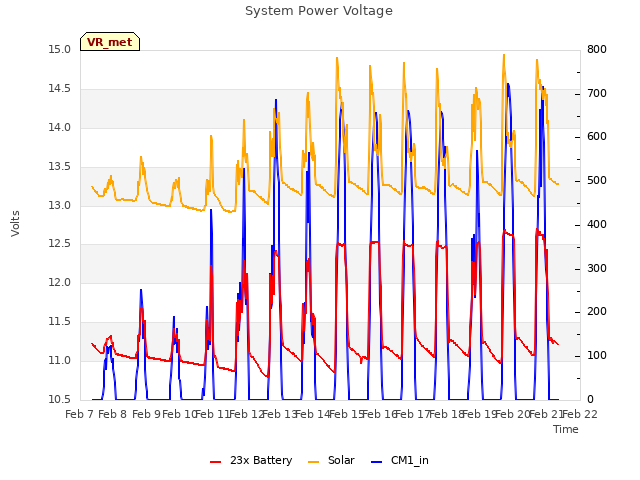Screen dimensions: 640x480
Task: Select the 23x Battery legend entry
Action: tap(251, 460)
